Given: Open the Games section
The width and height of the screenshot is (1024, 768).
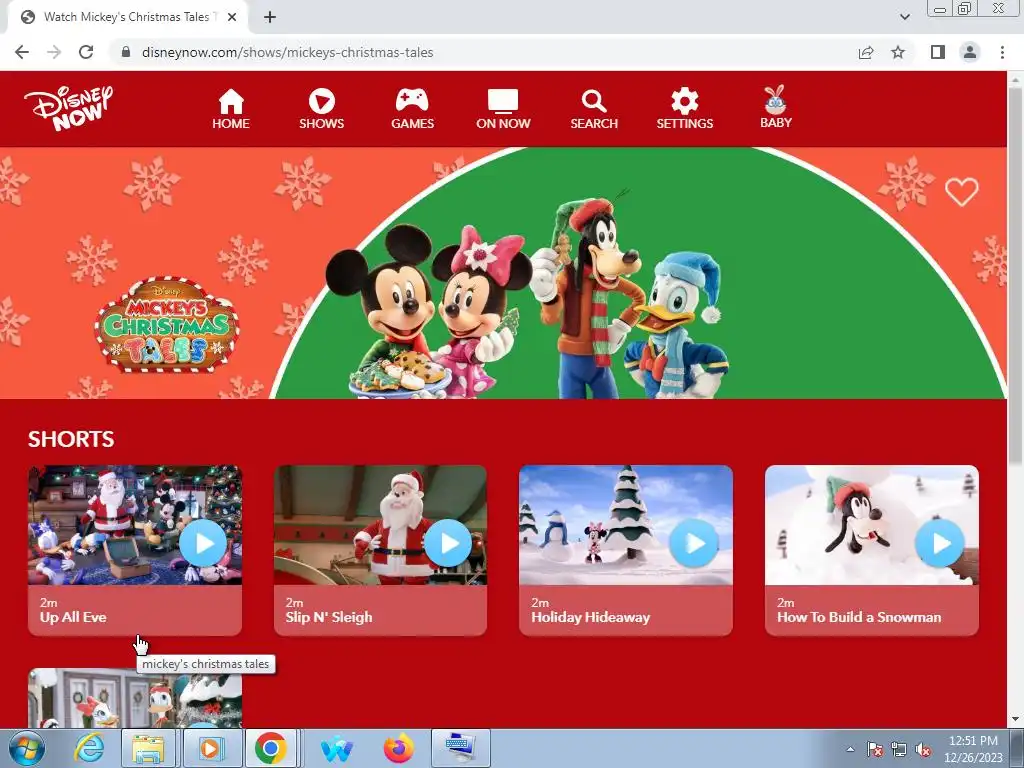Looking at the screenshot, I should click(412, 109).
